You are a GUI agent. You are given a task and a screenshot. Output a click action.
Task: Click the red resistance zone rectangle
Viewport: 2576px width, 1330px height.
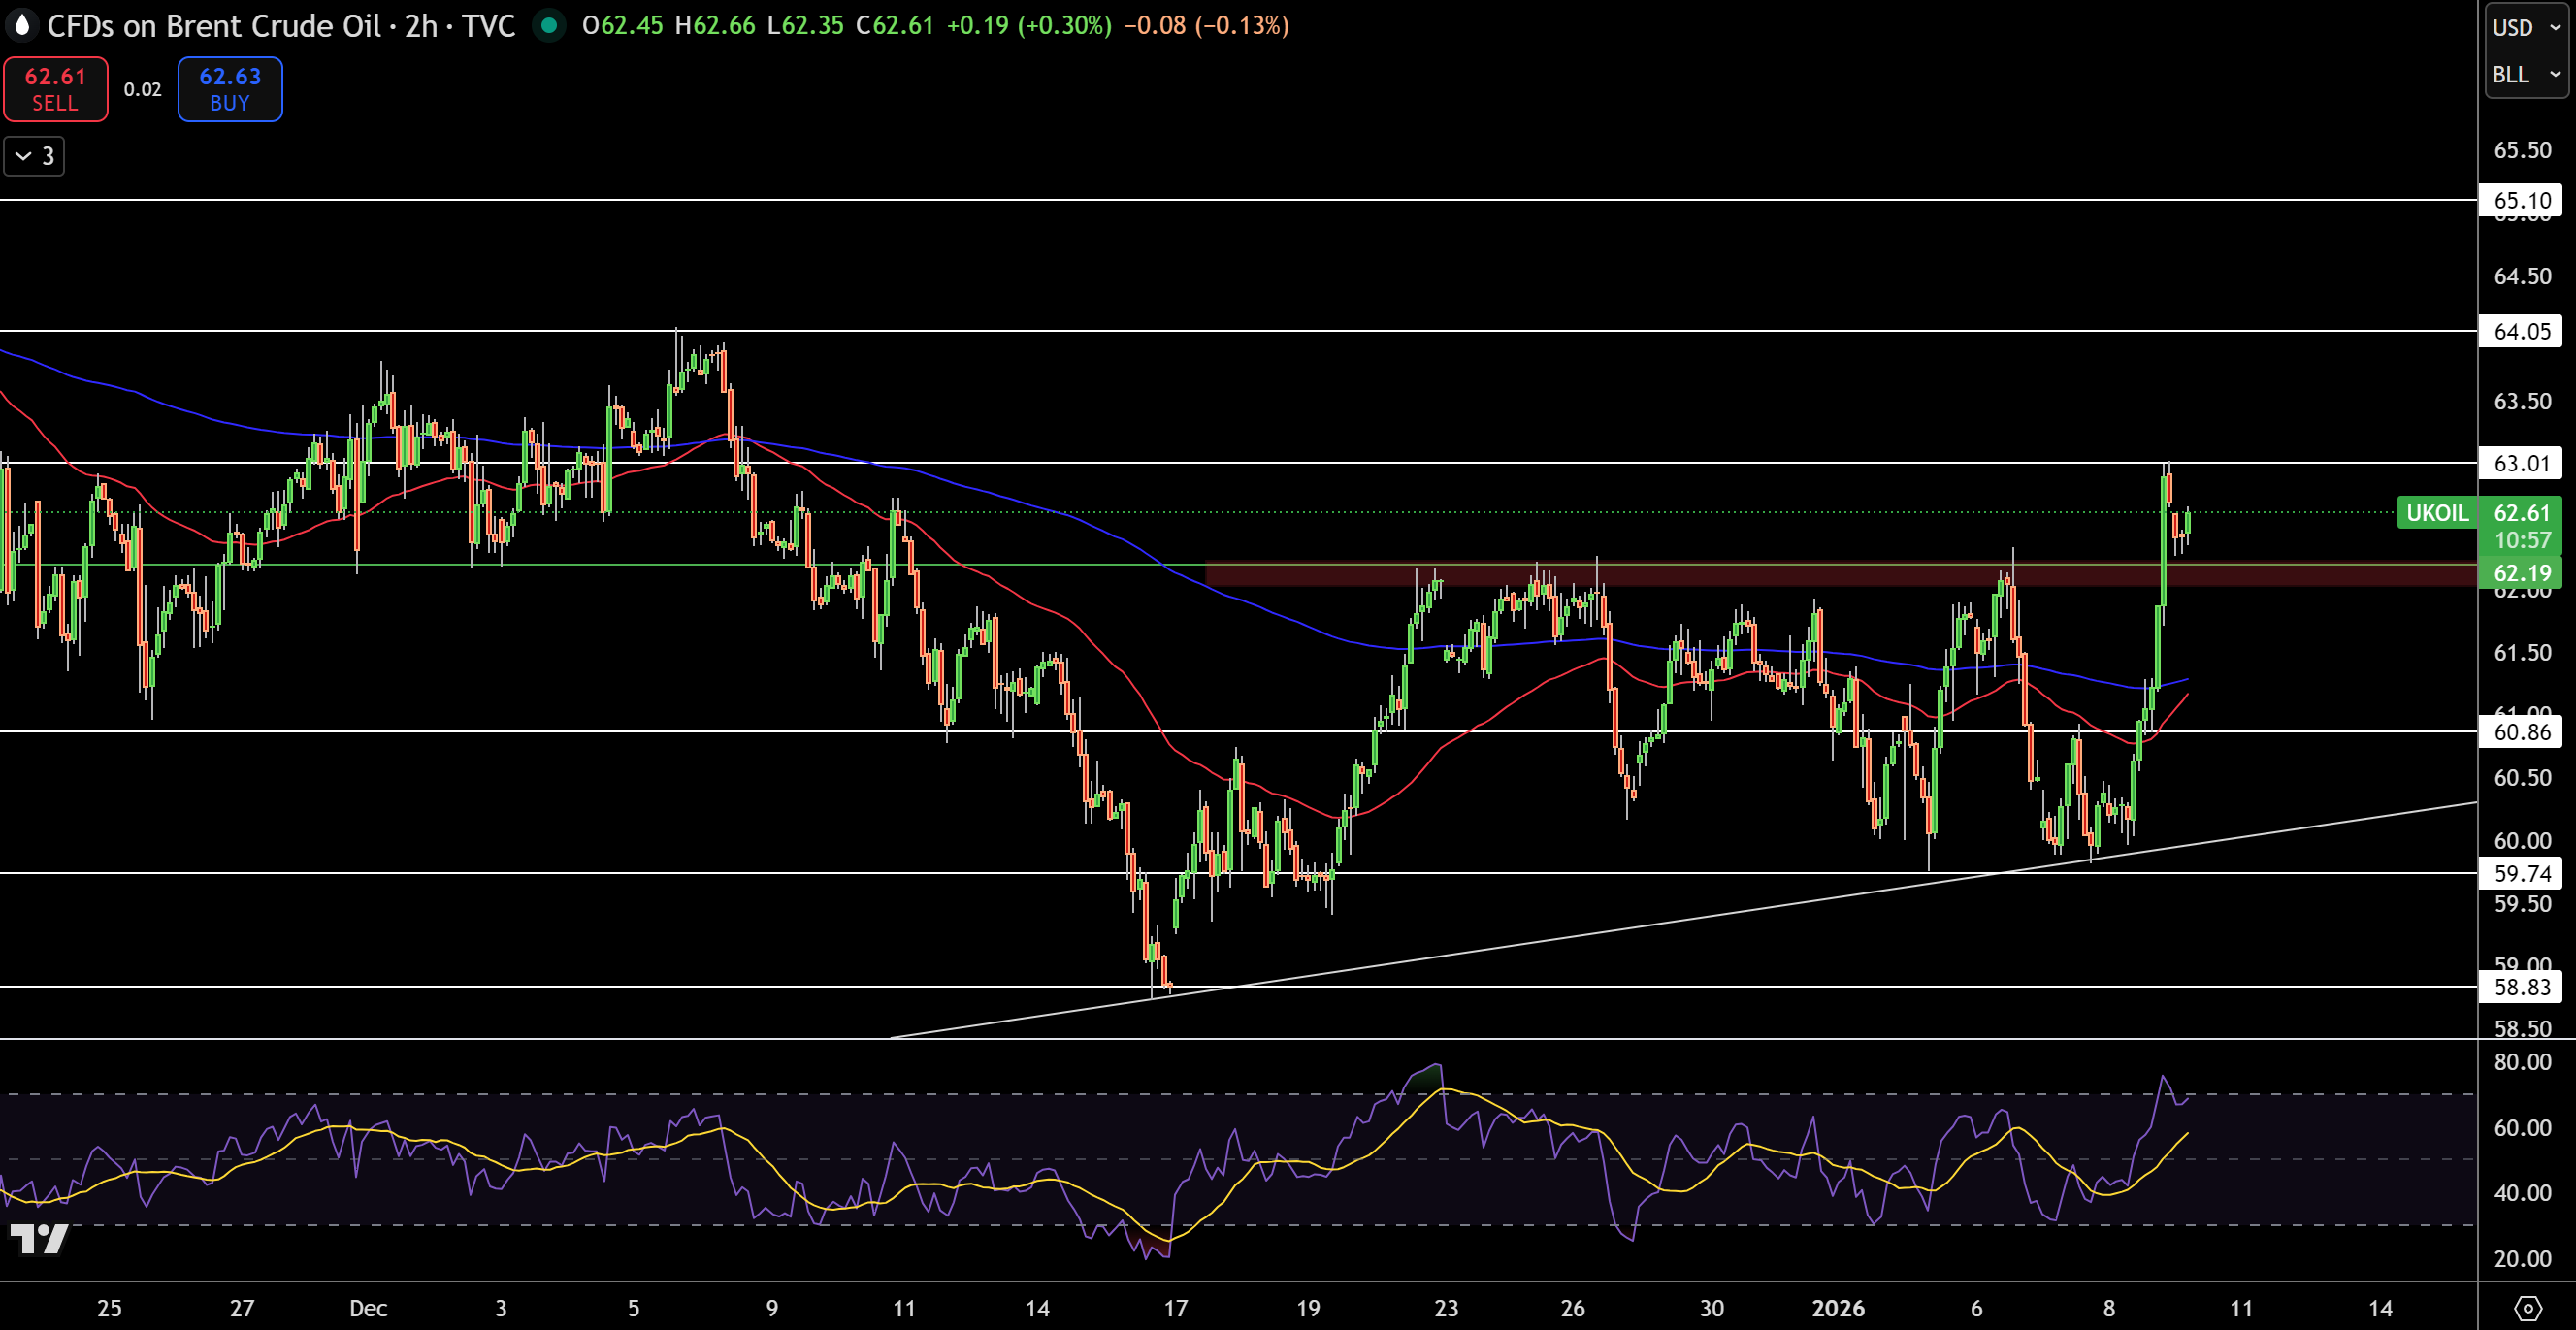pos(1840,574)
